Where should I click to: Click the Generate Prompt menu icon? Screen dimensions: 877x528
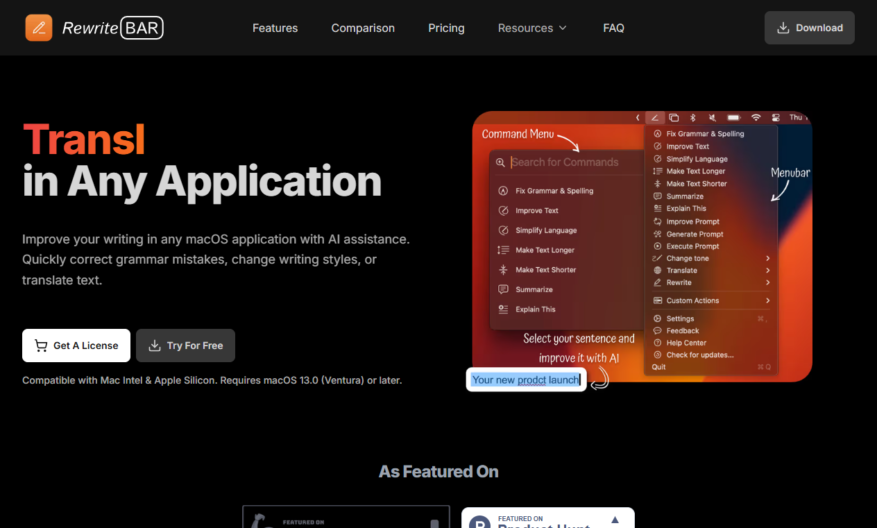click(657, 234)
